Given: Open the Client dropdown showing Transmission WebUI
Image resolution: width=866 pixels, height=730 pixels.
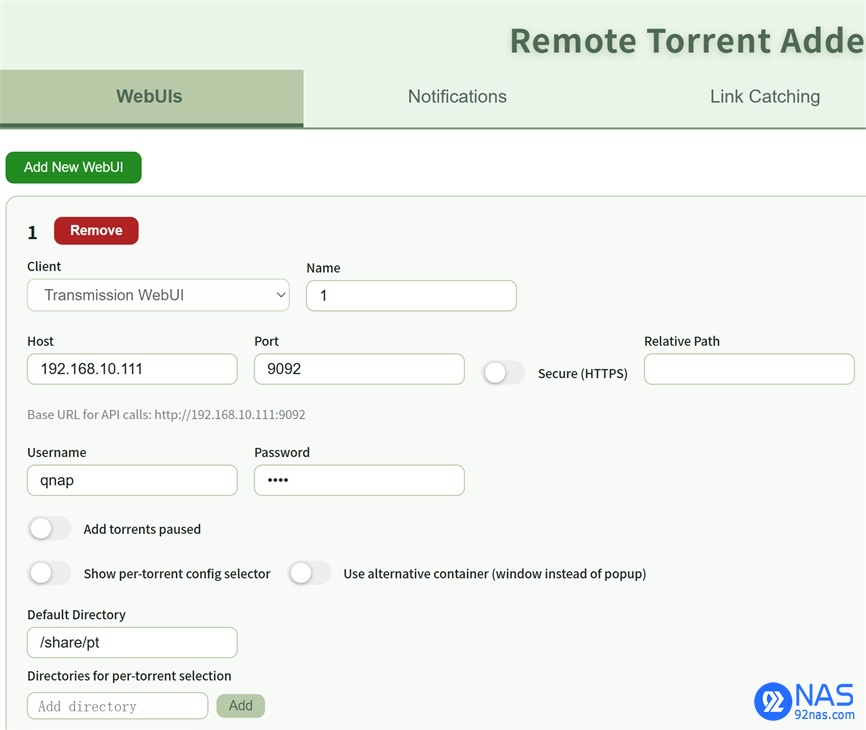Looking at the screenshot, I should click(158, 295).
